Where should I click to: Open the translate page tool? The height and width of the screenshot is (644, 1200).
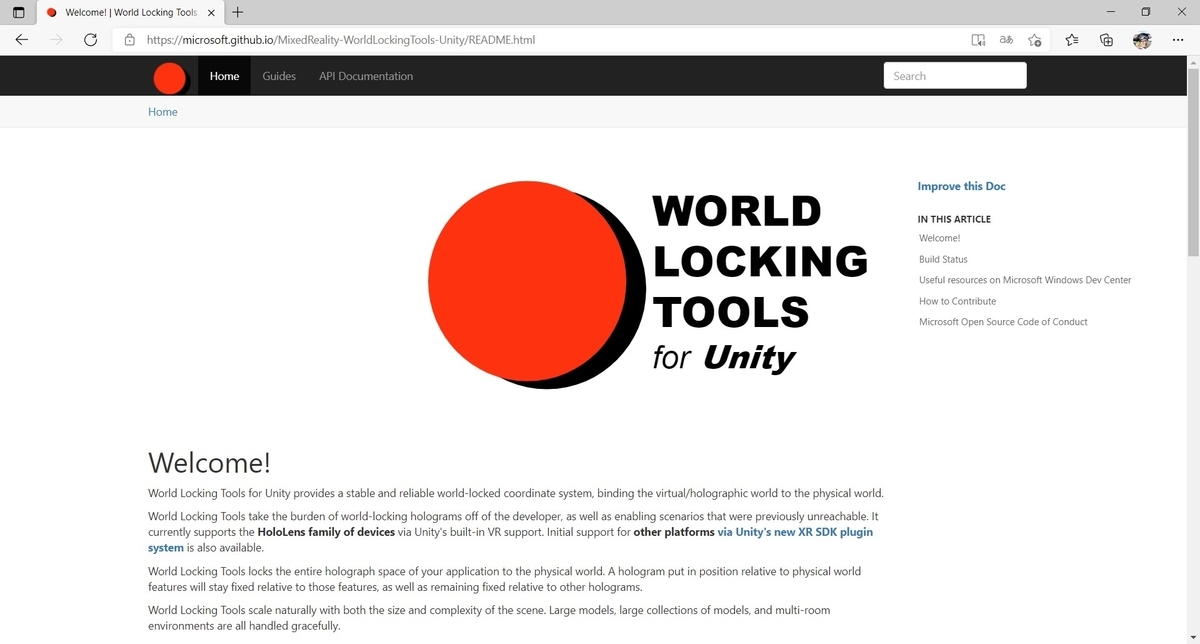(x=1006, y=40)
